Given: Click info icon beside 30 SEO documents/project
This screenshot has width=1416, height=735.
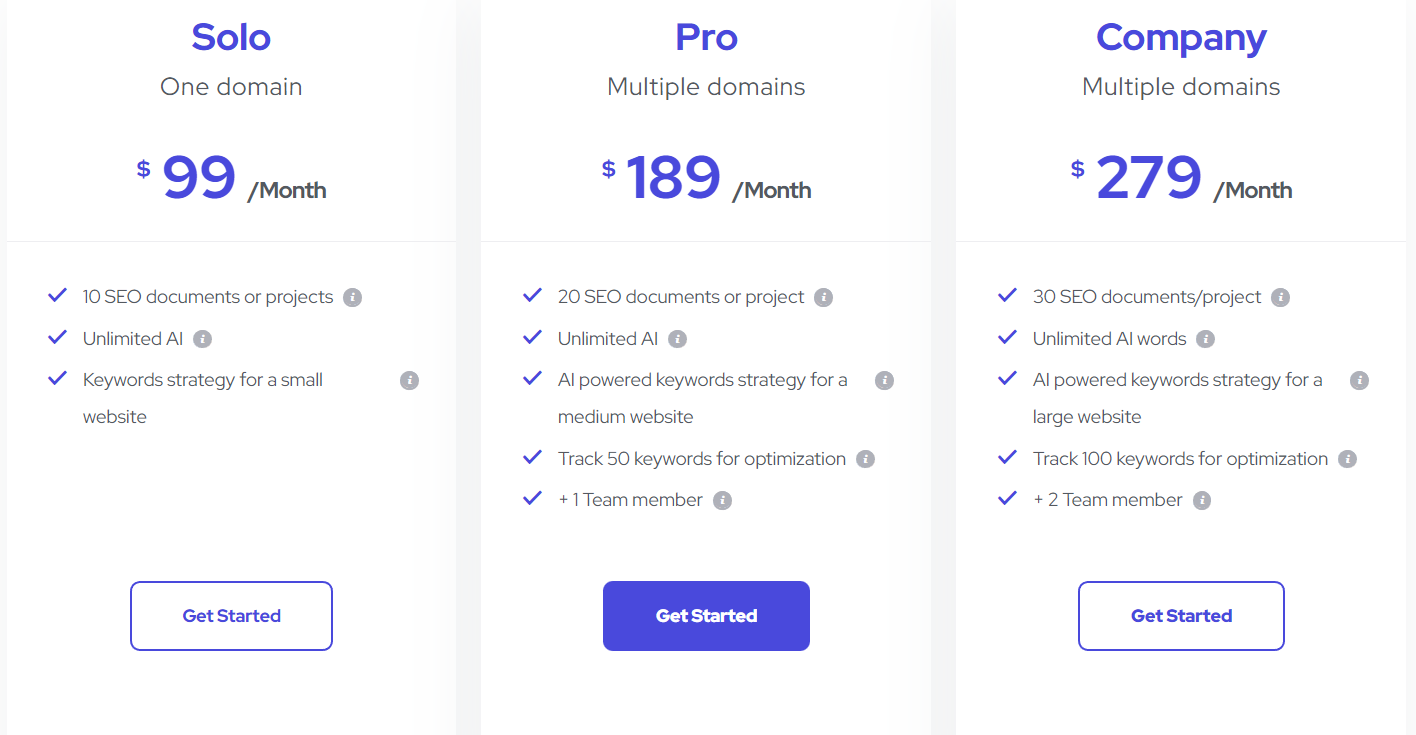Looking at the screenshot, I should pyautogui.click(x=1280, y=297).
